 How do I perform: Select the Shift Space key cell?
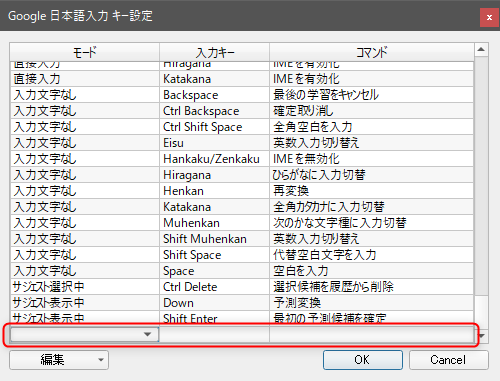tap(214, 255)
